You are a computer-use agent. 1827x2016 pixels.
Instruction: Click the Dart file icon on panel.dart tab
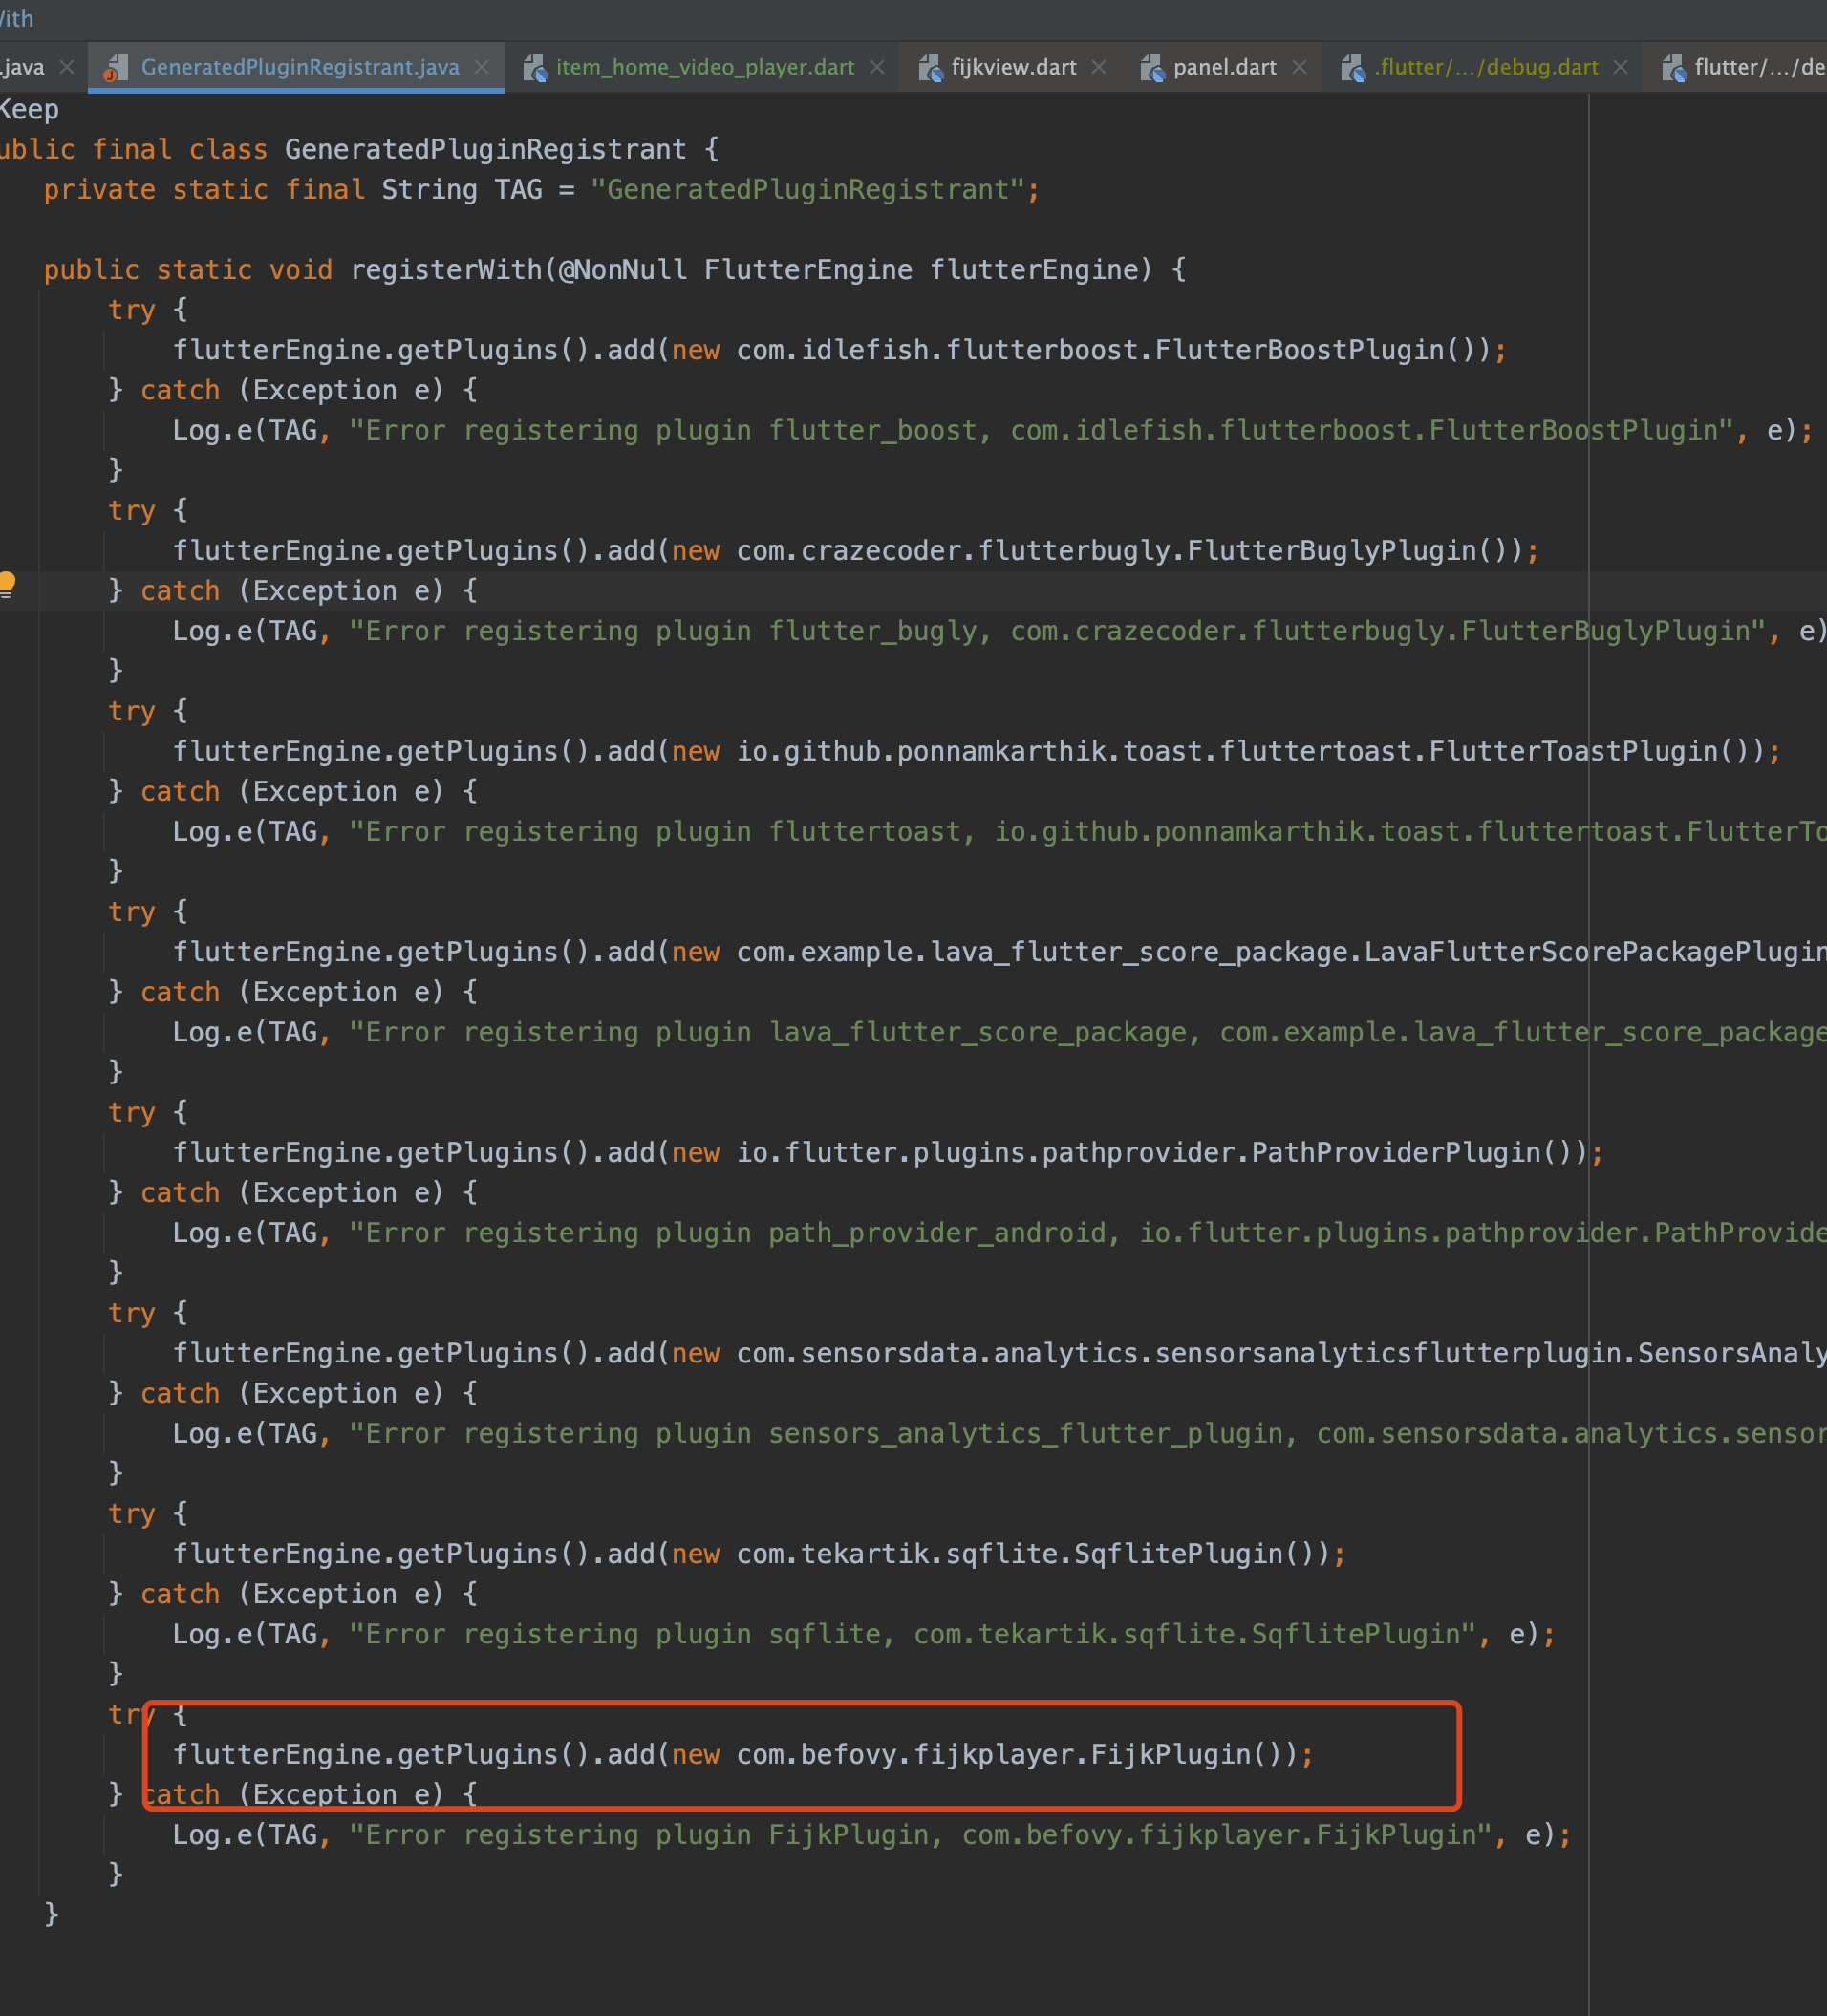[1152, 68]
